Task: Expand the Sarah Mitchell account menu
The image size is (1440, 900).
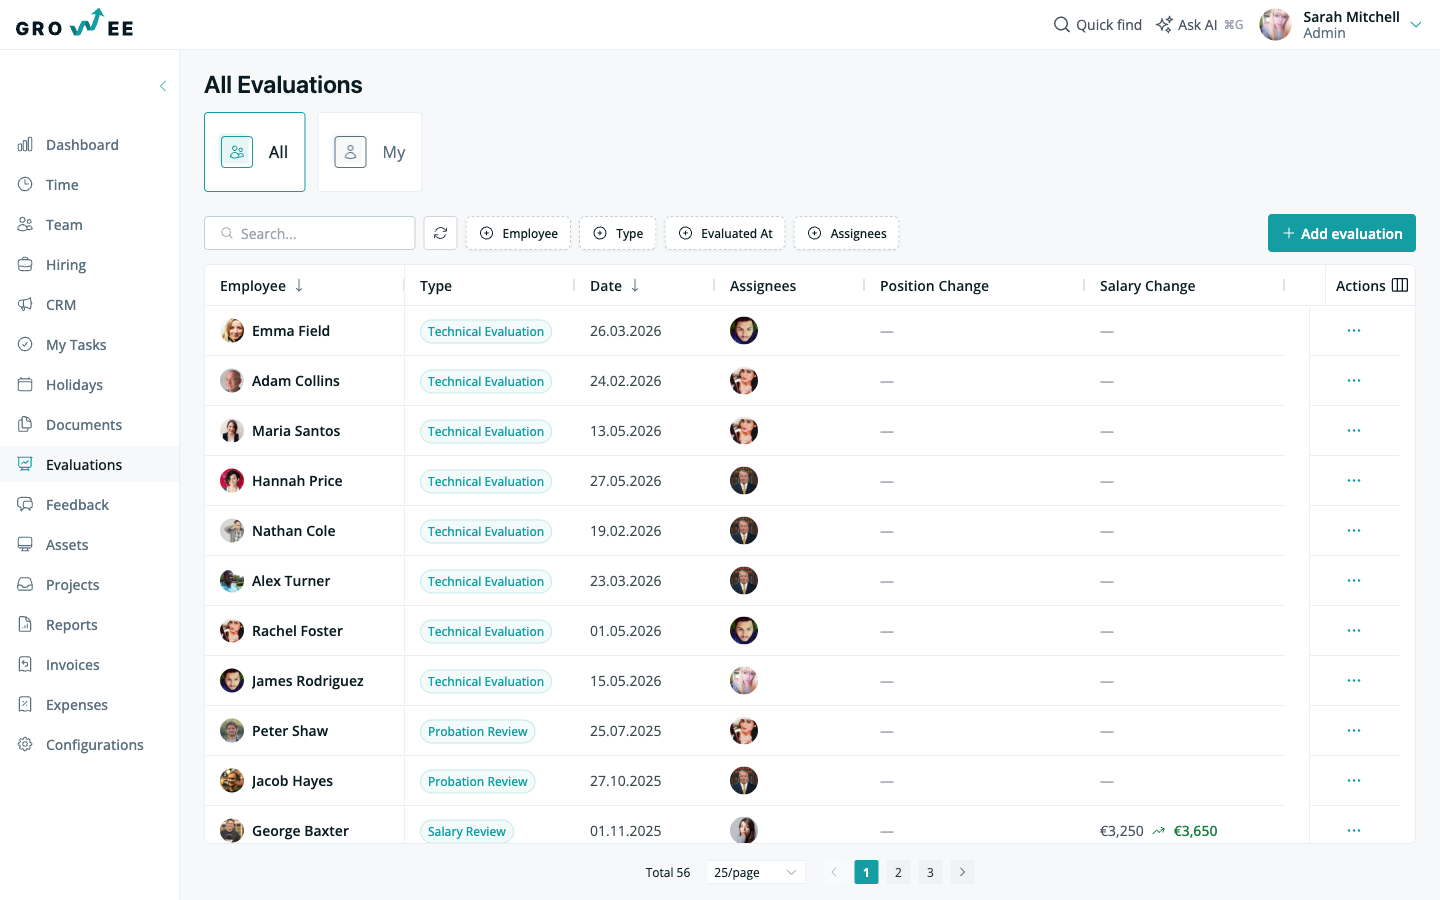Action: (1416, 24)
